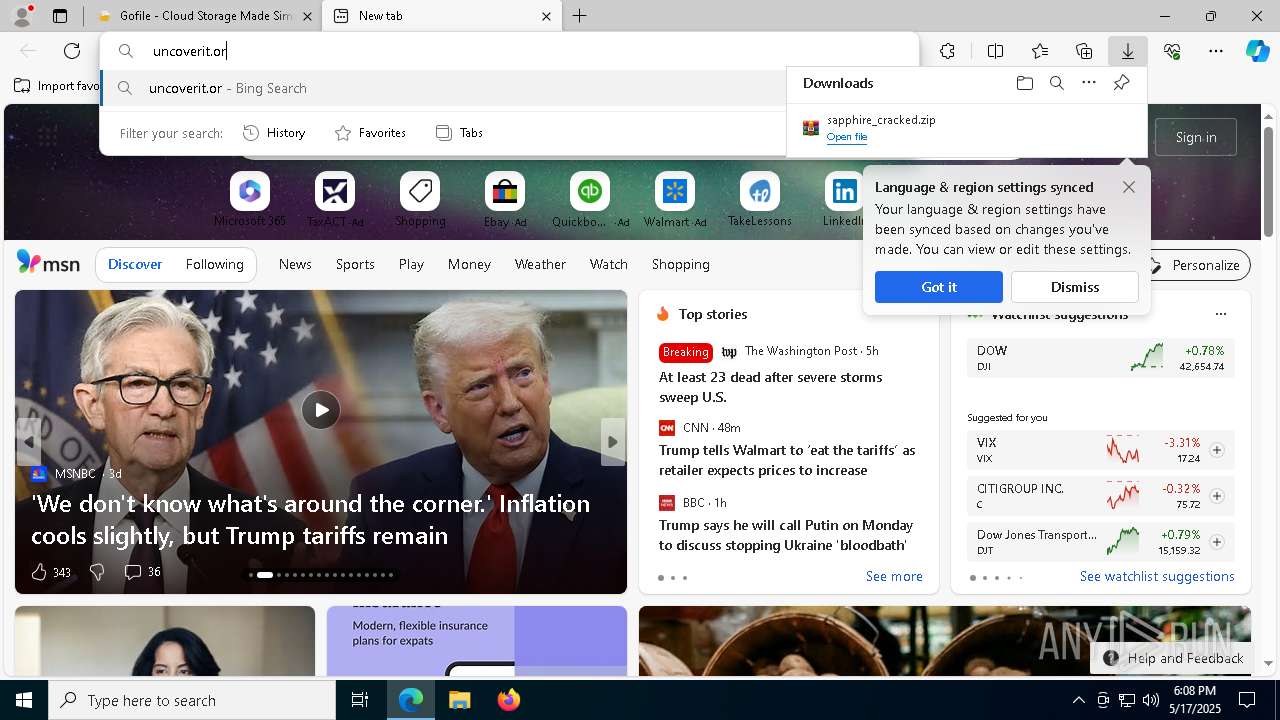This screenshot has width=1280, height=720.
Task: Select Following feed tab
Action: point(214,265)
